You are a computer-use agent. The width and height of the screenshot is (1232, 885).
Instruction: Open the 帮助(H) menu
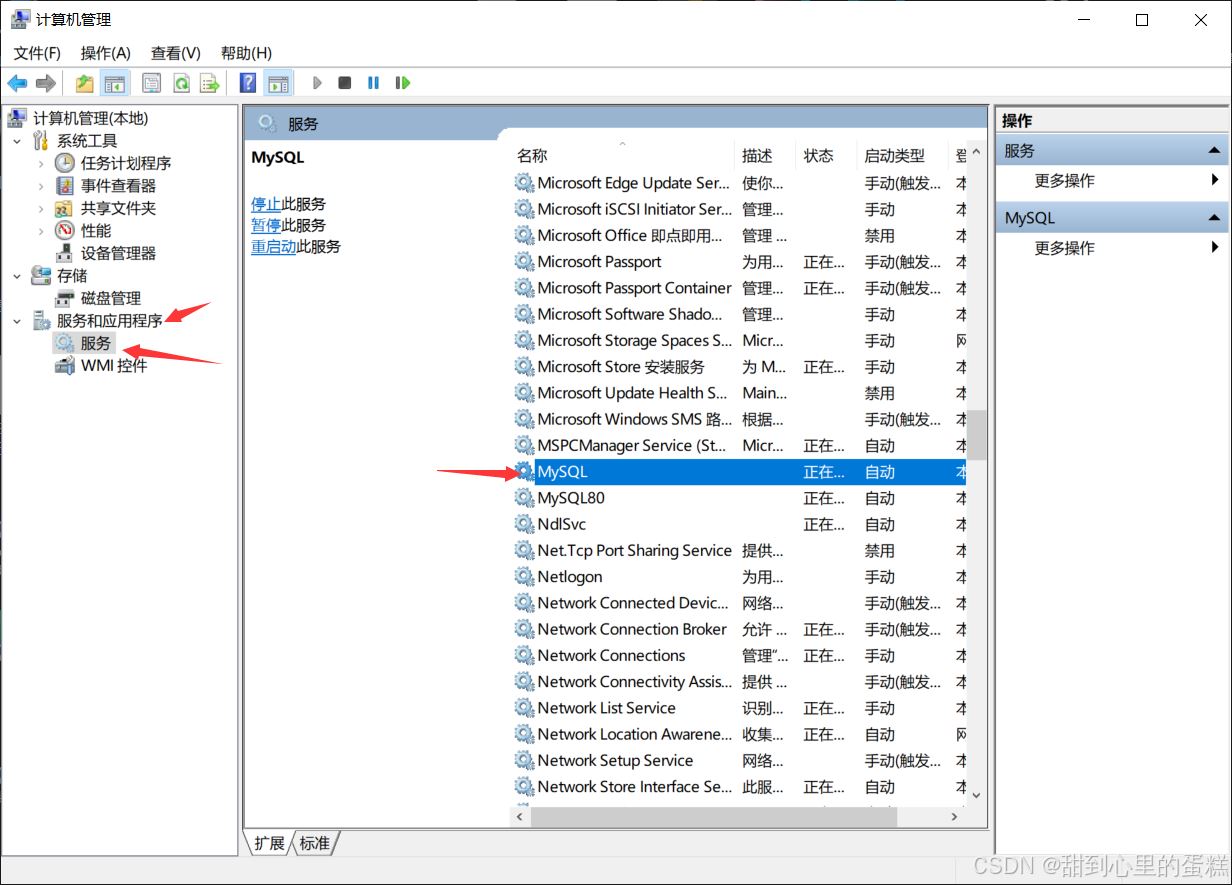click(246, 53)
